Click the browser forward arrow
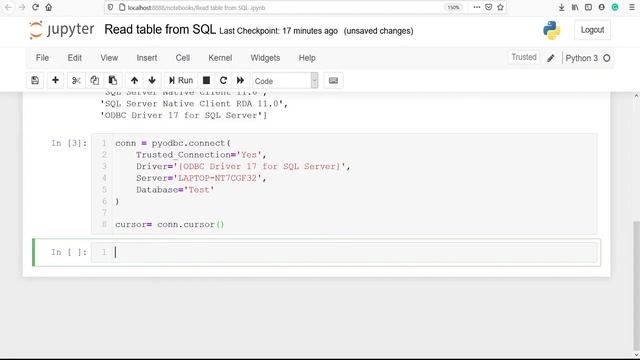The width and height of the screenshot is (640, 360). pos(22,7)
